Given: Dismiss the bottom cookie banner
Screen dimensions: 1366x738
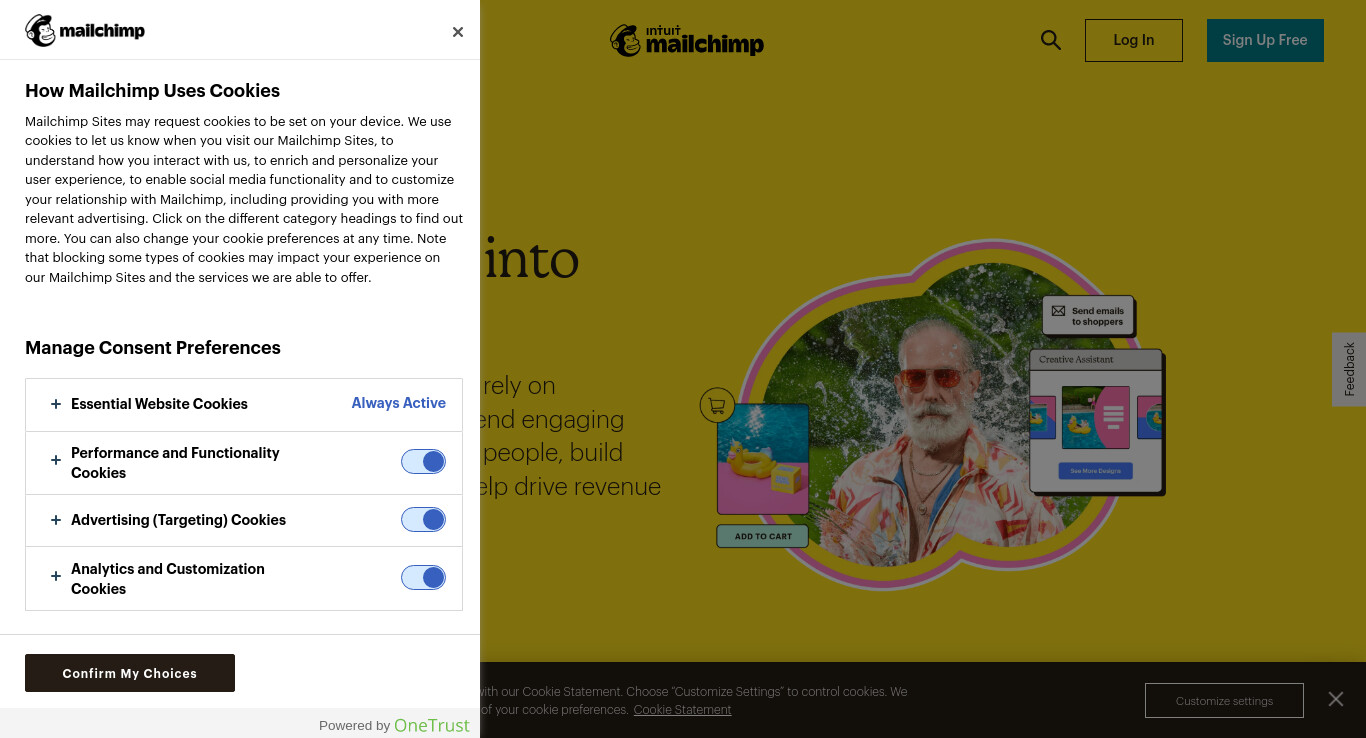Looking at the screenshot, I should tap(1336, 699).
